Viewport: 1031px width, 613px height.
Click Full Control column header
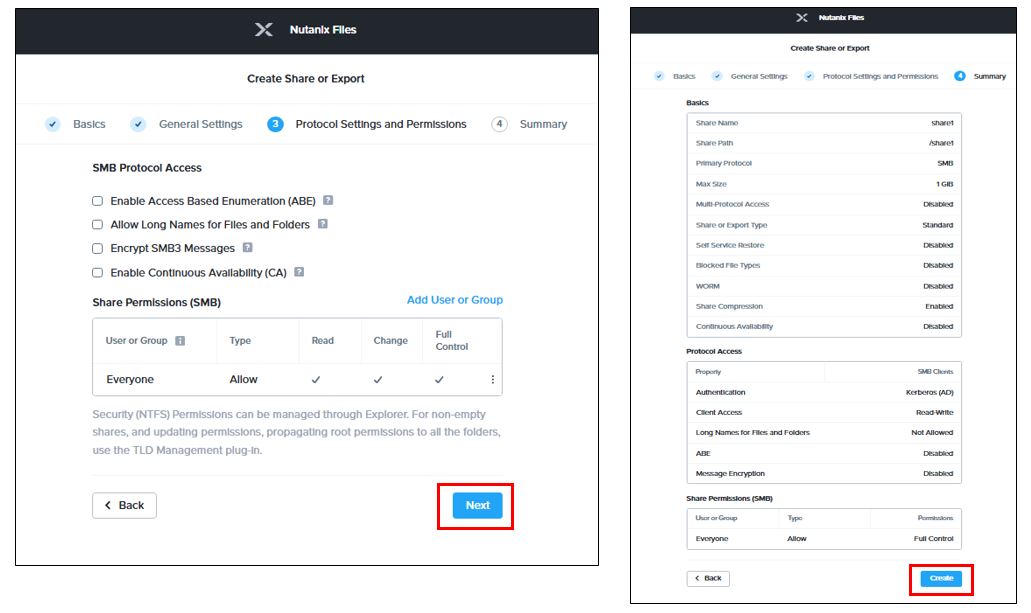[452, 341]
